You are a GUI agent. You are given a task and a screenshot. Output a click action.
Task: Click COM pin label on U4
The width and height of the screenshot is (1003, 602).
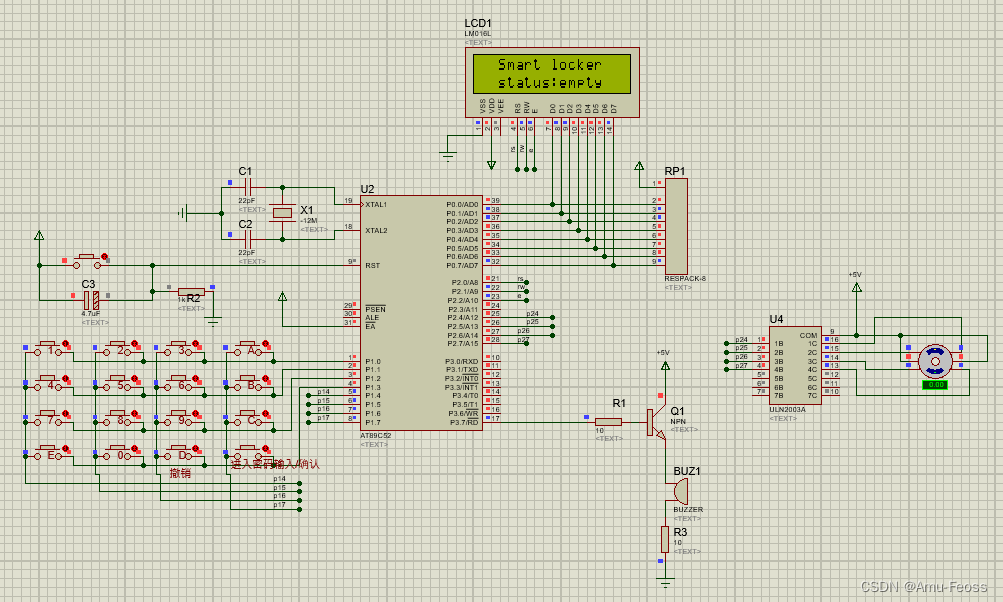[x=808, y=335]
